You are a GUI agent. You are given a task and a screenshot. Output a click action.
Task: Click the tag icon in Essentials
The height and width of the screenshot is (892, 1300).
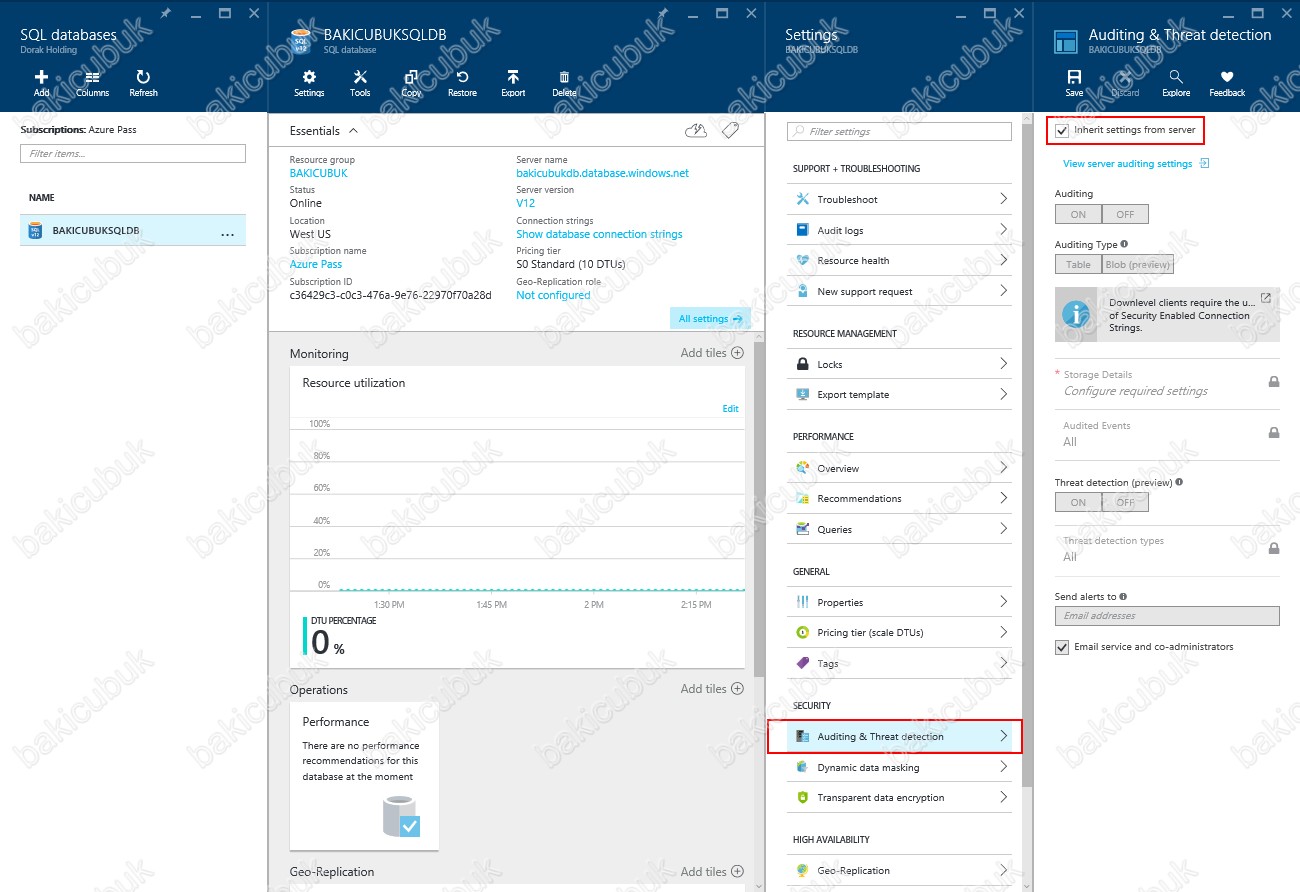pyautogui.click(x=730, y=131)
